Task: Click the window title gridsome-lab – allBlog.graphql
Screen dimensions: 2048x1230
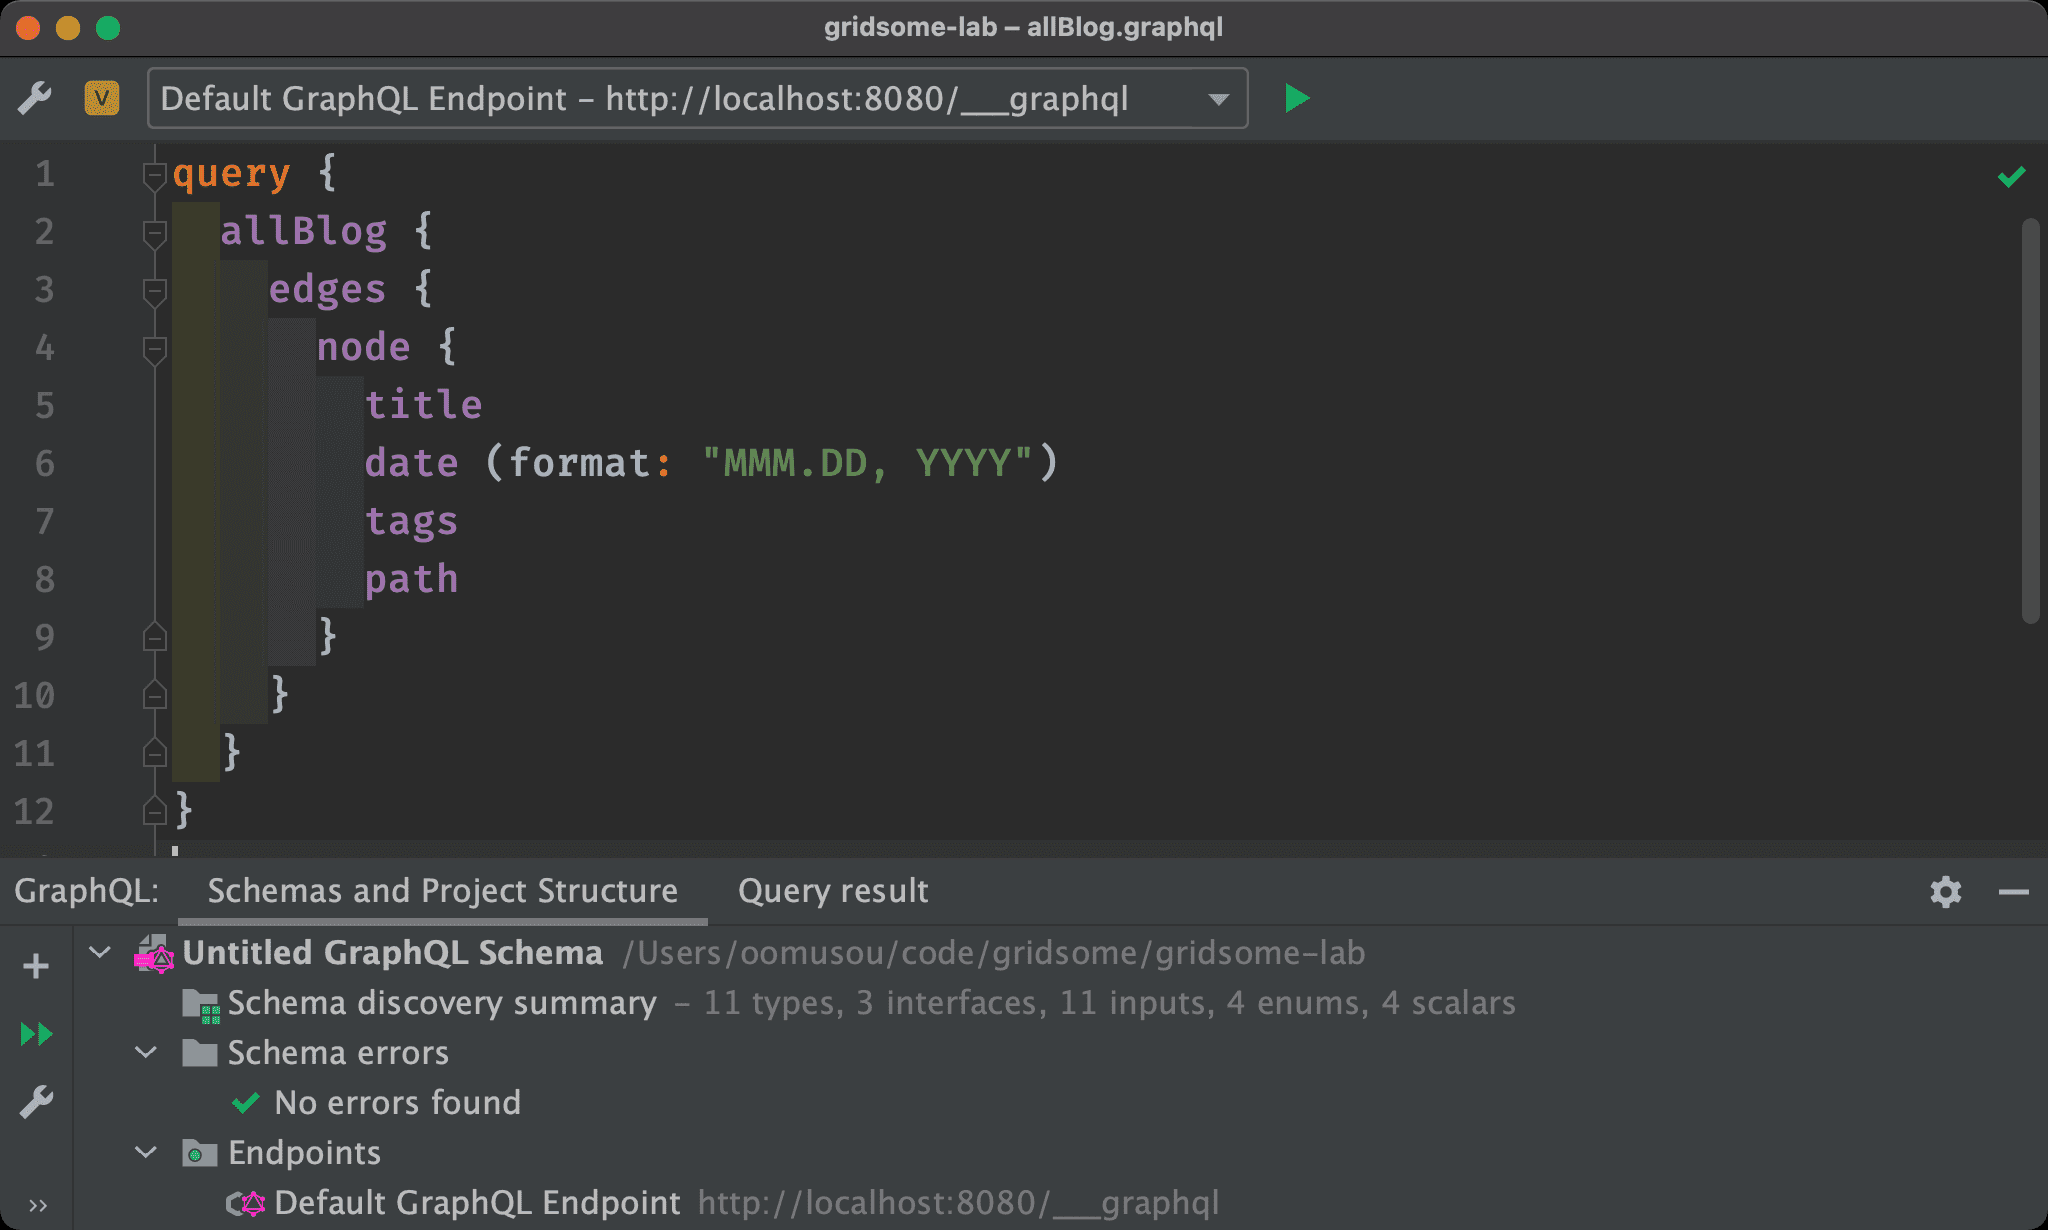Action: pyautogui.click(x=1023, y=27)
